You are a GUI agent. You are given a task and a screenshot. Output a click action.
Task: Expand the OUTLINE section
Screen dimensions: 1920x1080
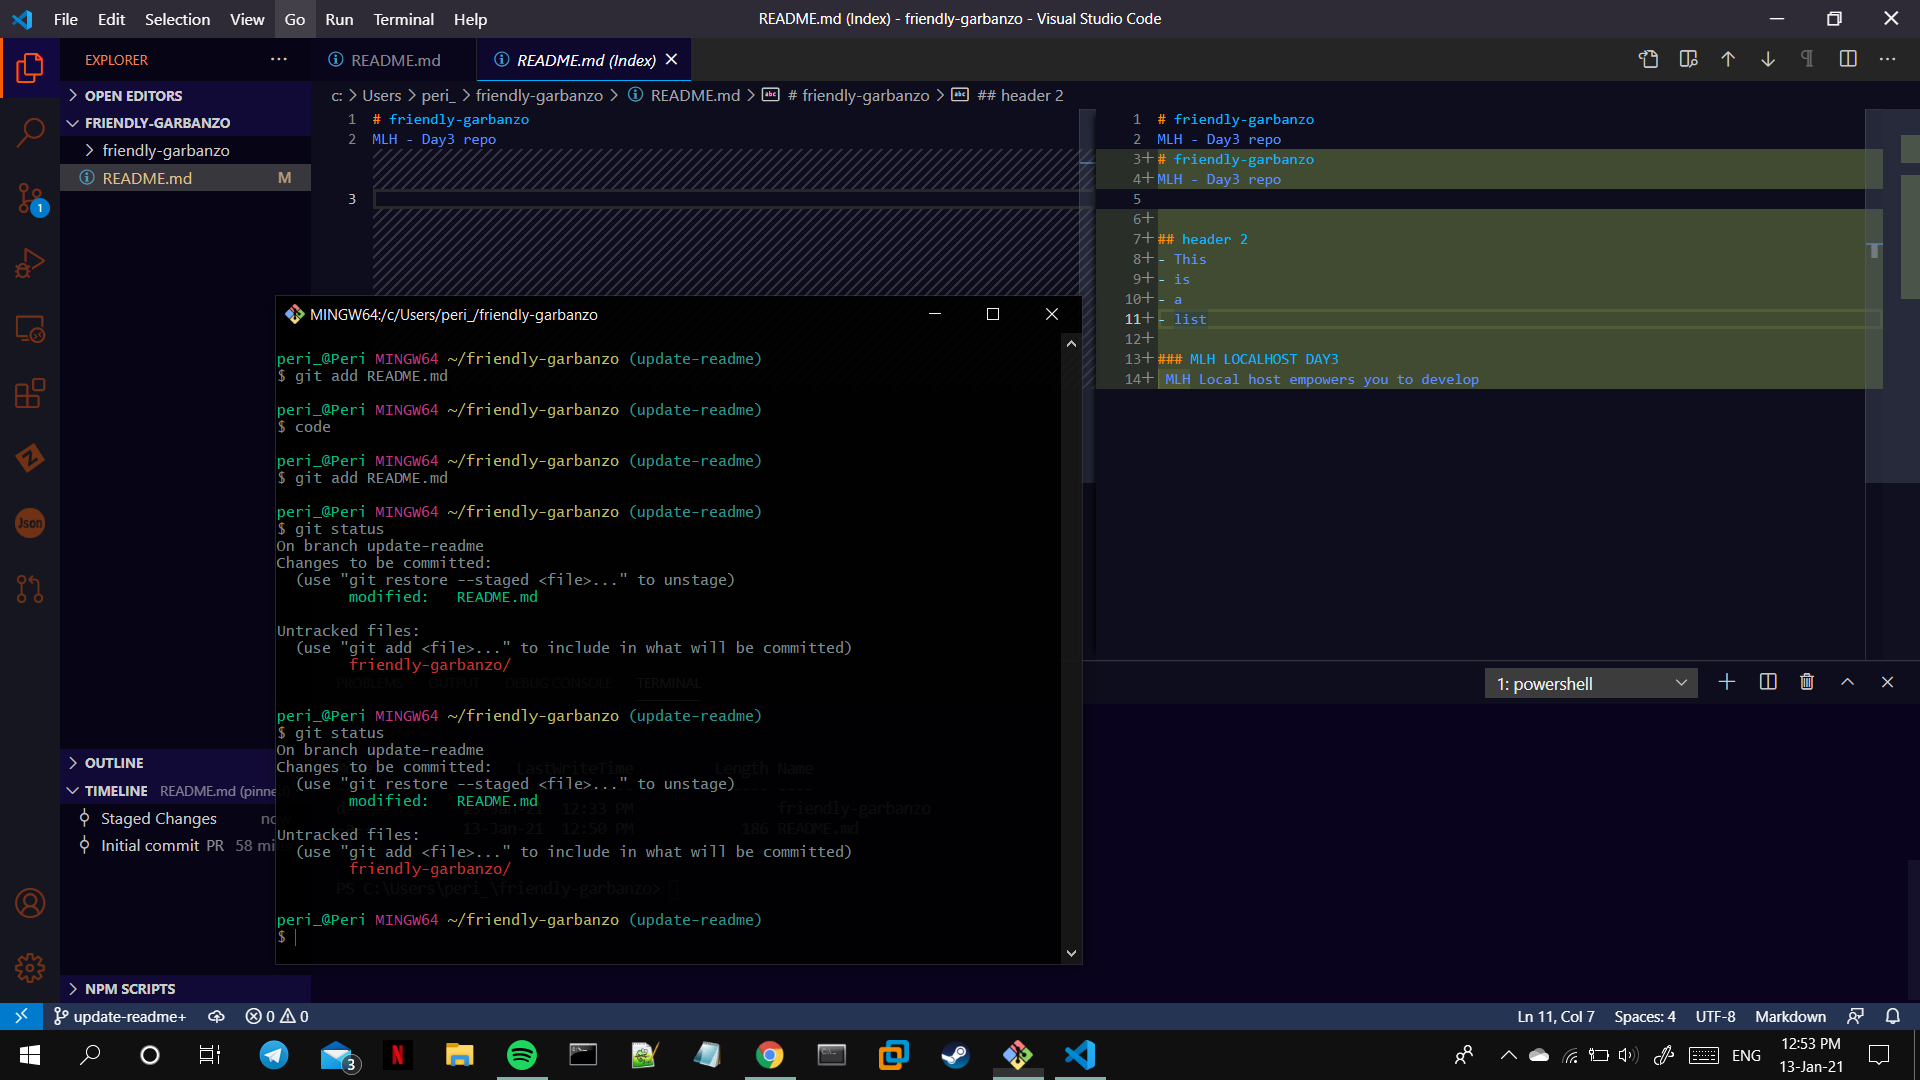point(113,763)
